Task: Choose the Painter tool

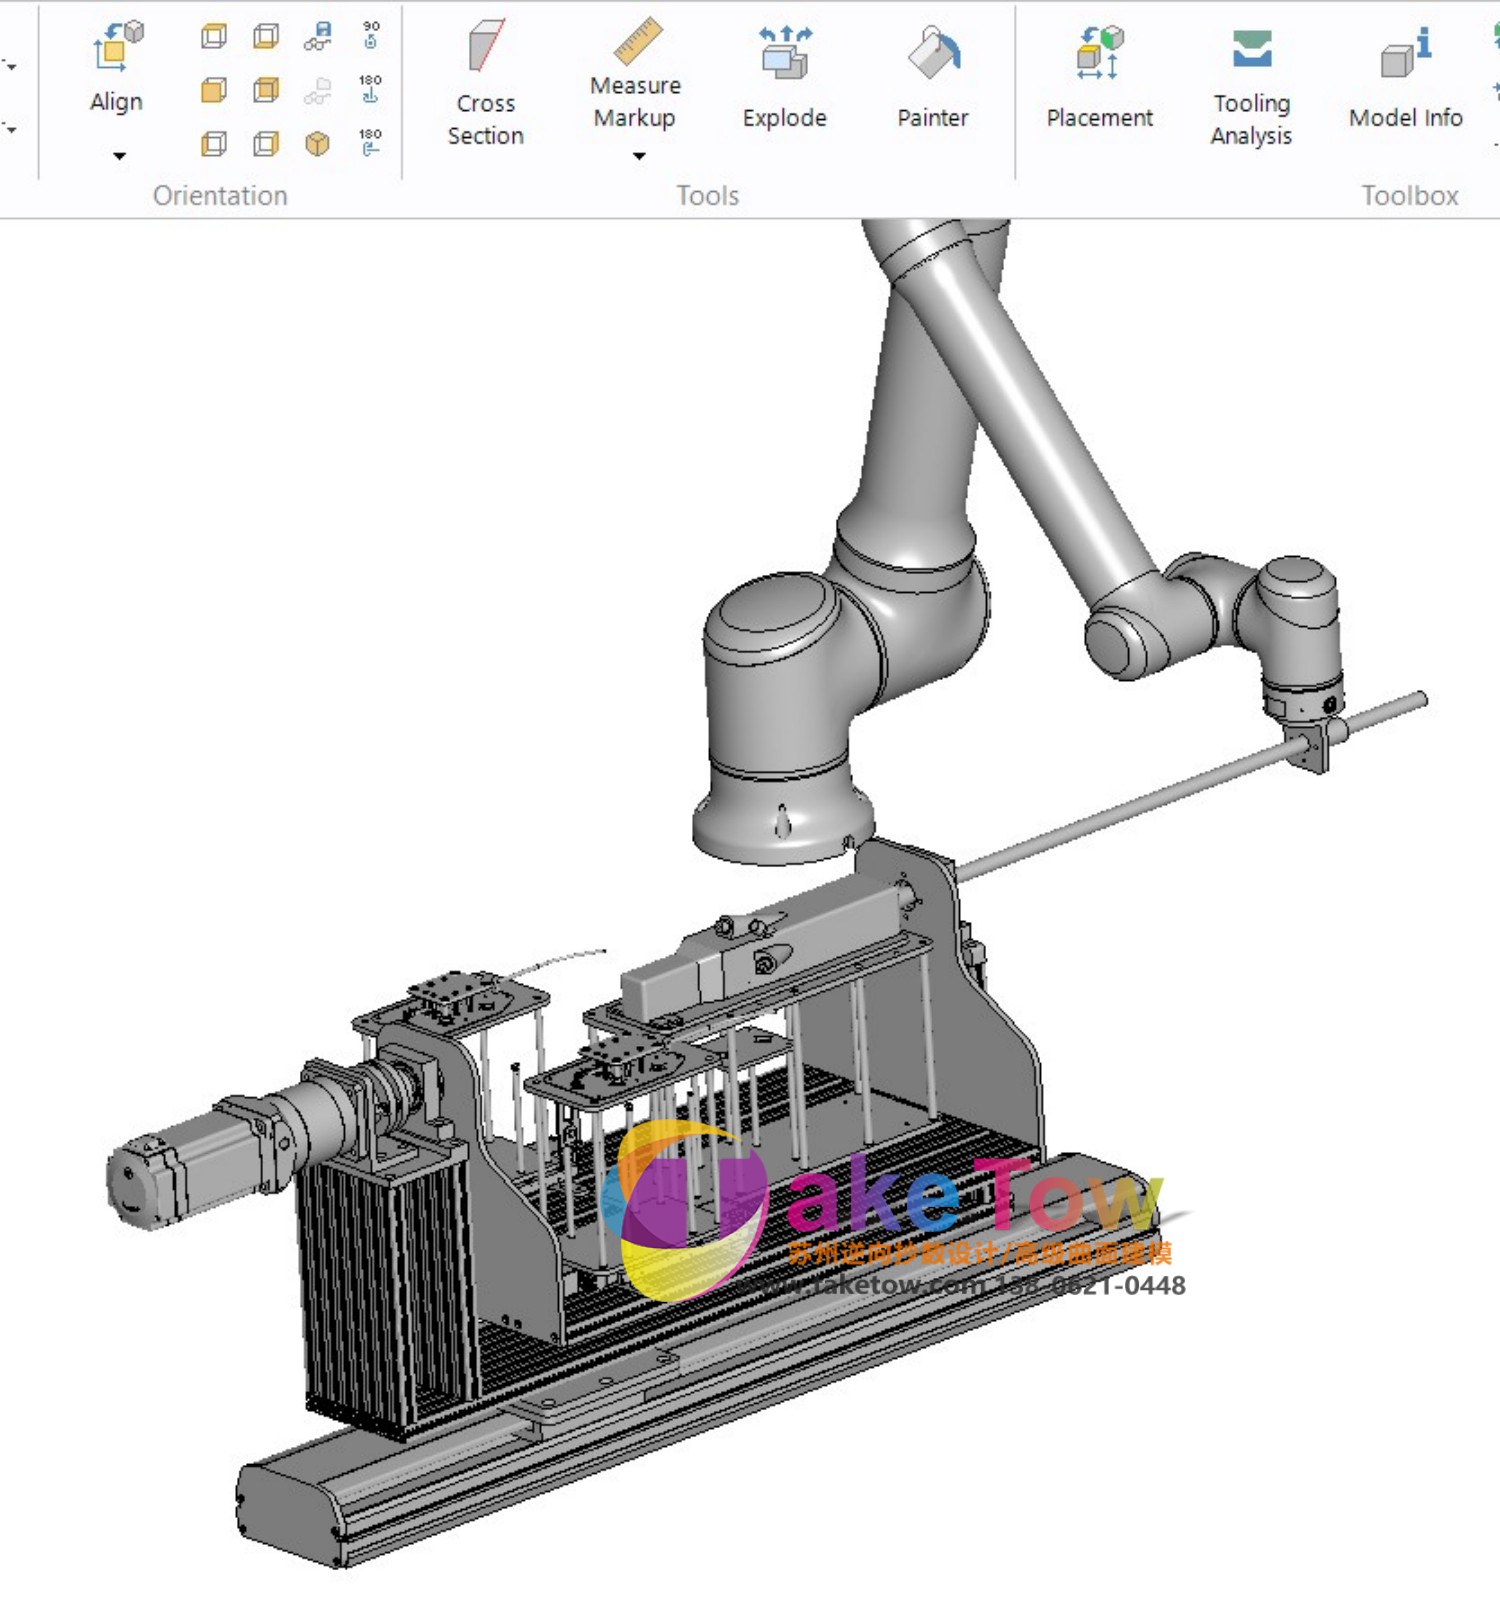Action: click(x=933, y=78)
